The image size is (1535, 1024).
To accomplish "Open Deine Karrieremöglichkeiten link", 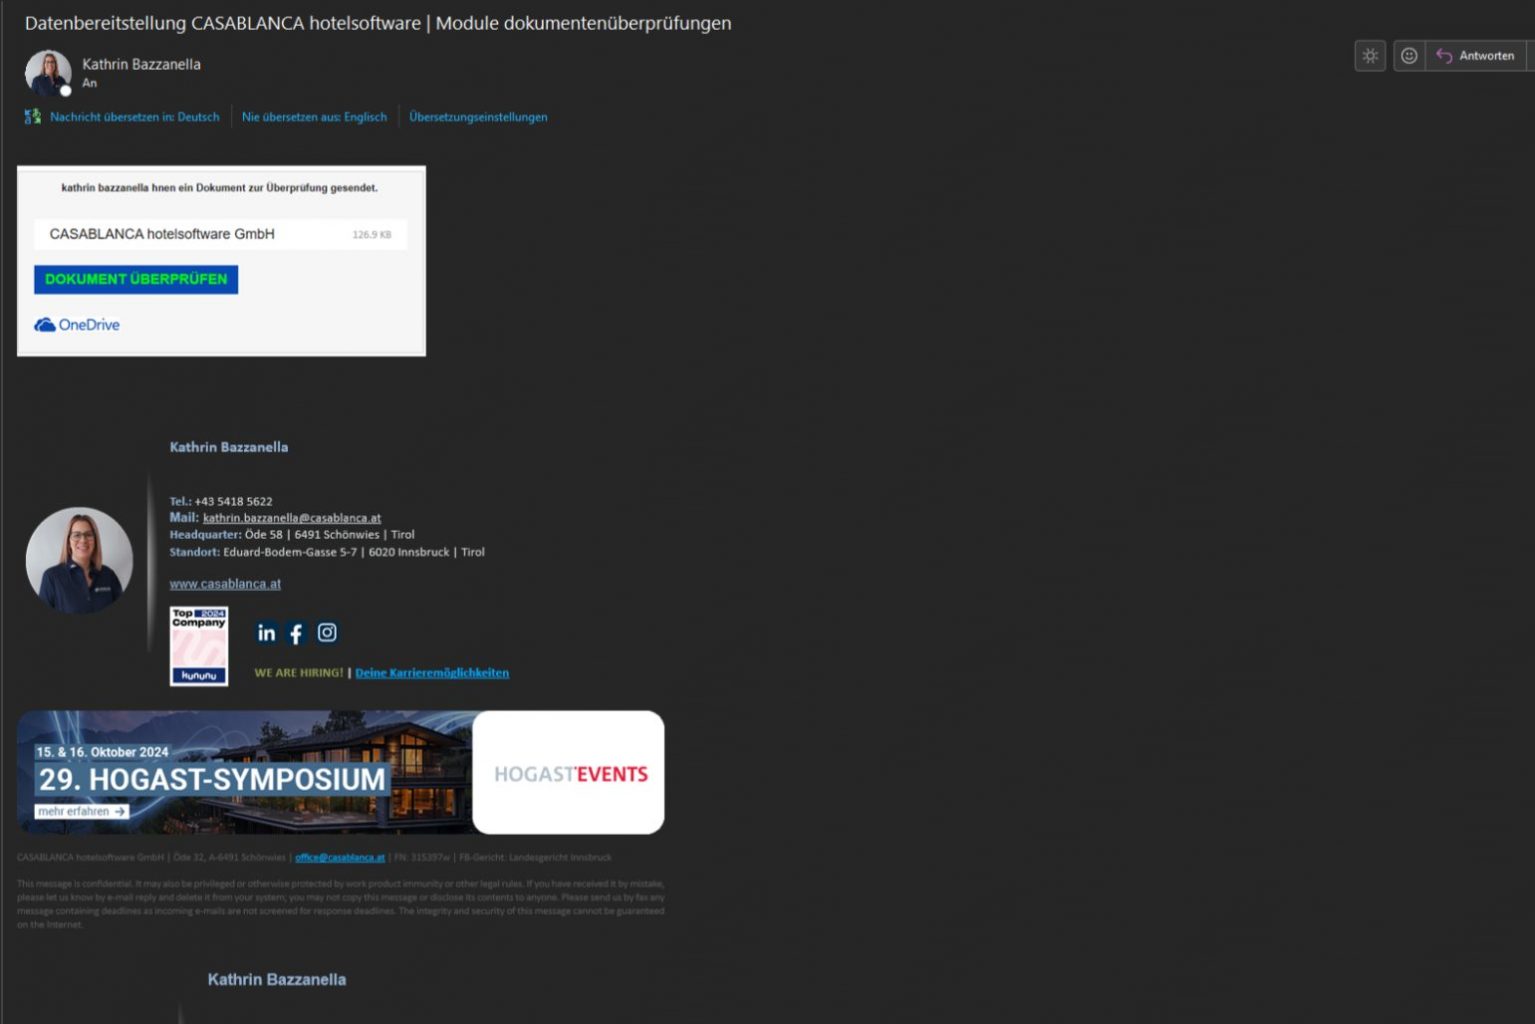I will (432, 673).
